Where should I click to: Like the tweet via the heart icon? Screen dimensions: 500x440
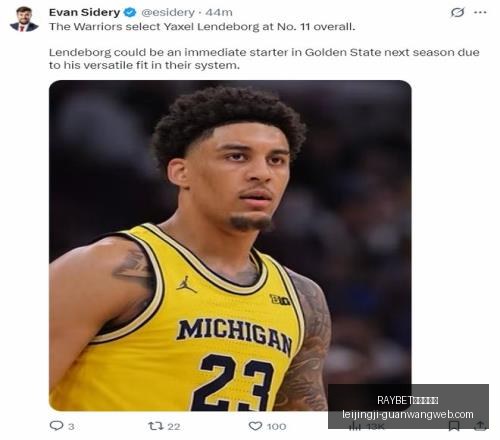click(x=255, y=426)
